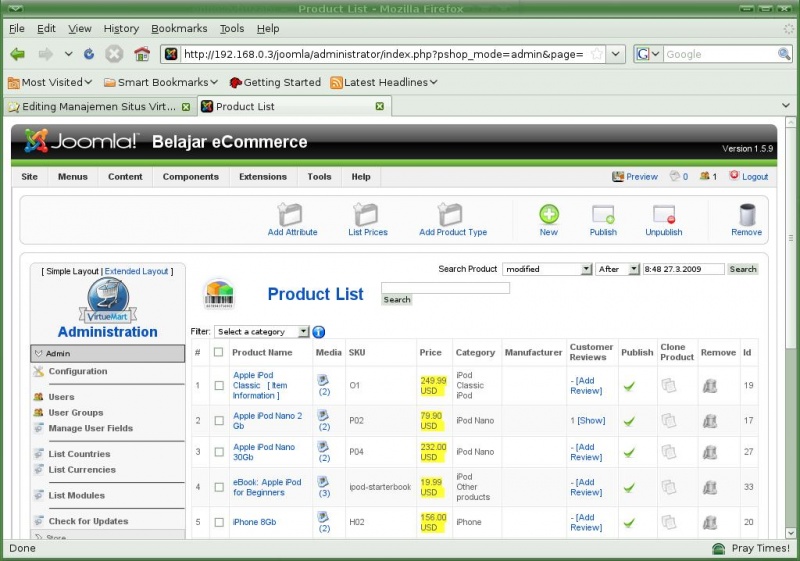The image size is (800, 561).
Task: Click the Add Attribute toolbar icon
Action: click(291, 215)
